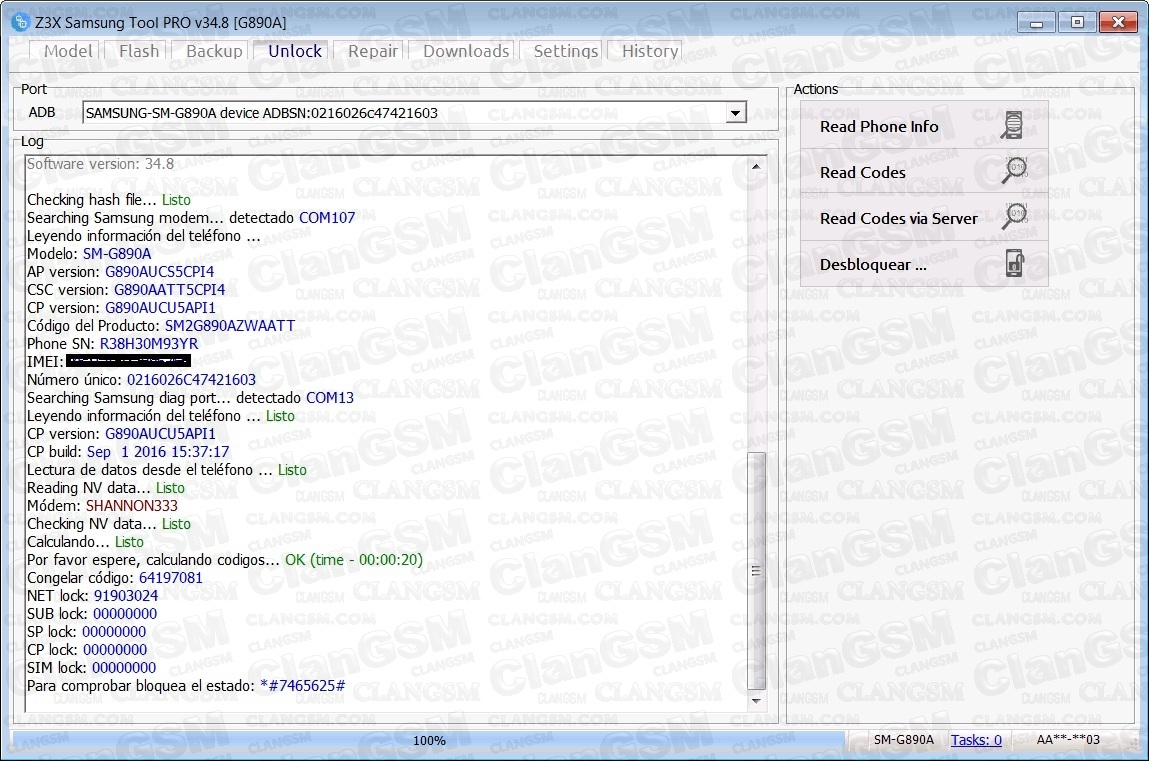Click the NET lock code 91903024

tap(126, 595)
